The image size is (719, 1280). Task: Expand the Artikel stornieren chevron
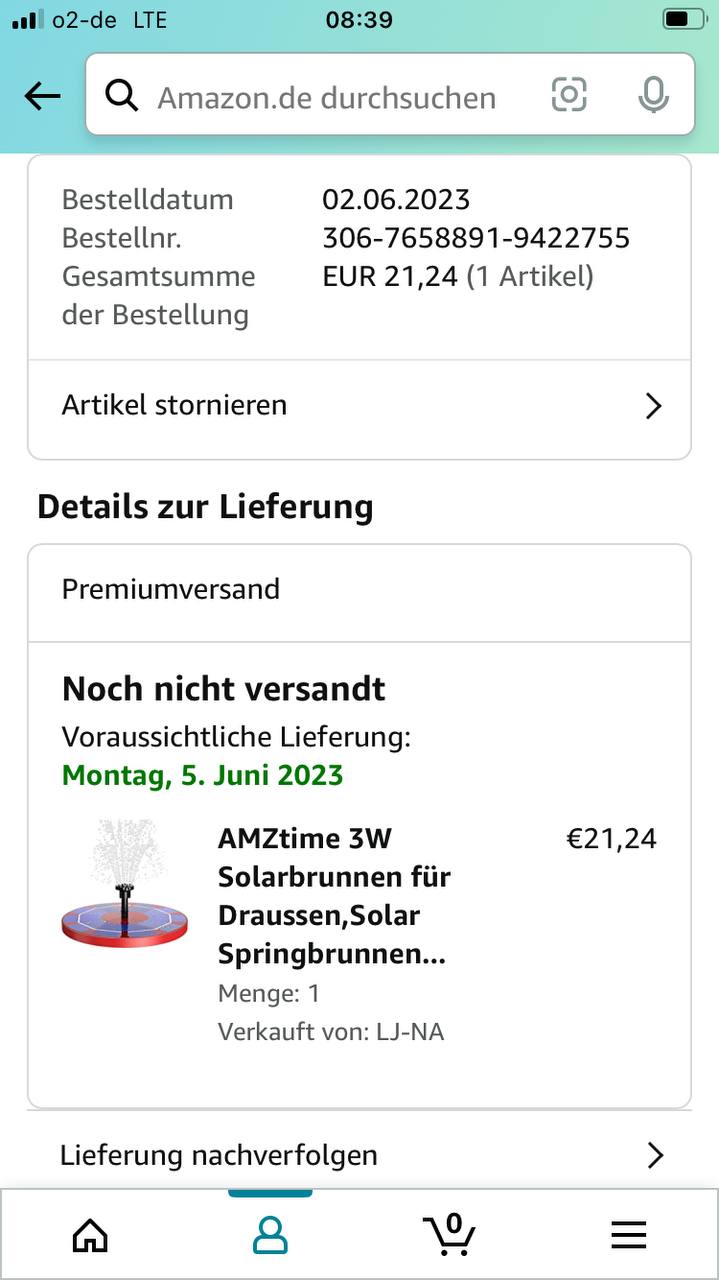(x=653, y=406)
